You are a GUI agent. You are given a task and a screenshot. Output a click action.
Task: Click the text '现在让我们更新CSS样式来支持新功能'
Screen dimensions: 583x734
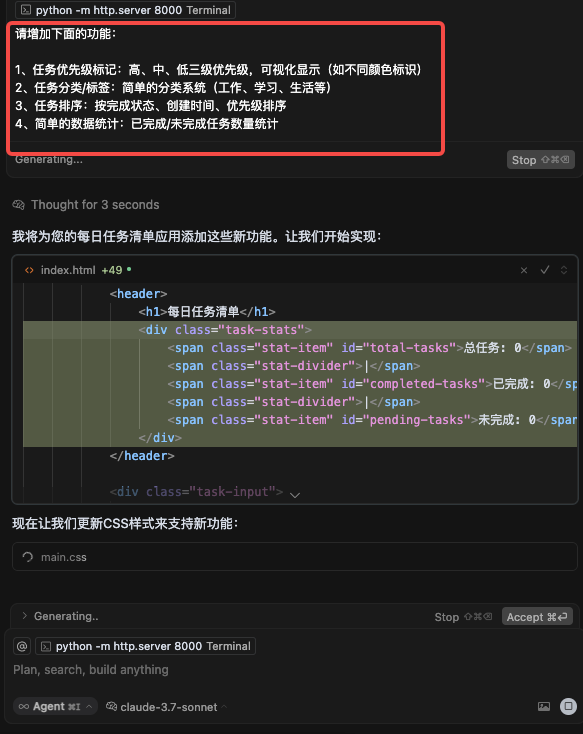[x=125, y=523]
